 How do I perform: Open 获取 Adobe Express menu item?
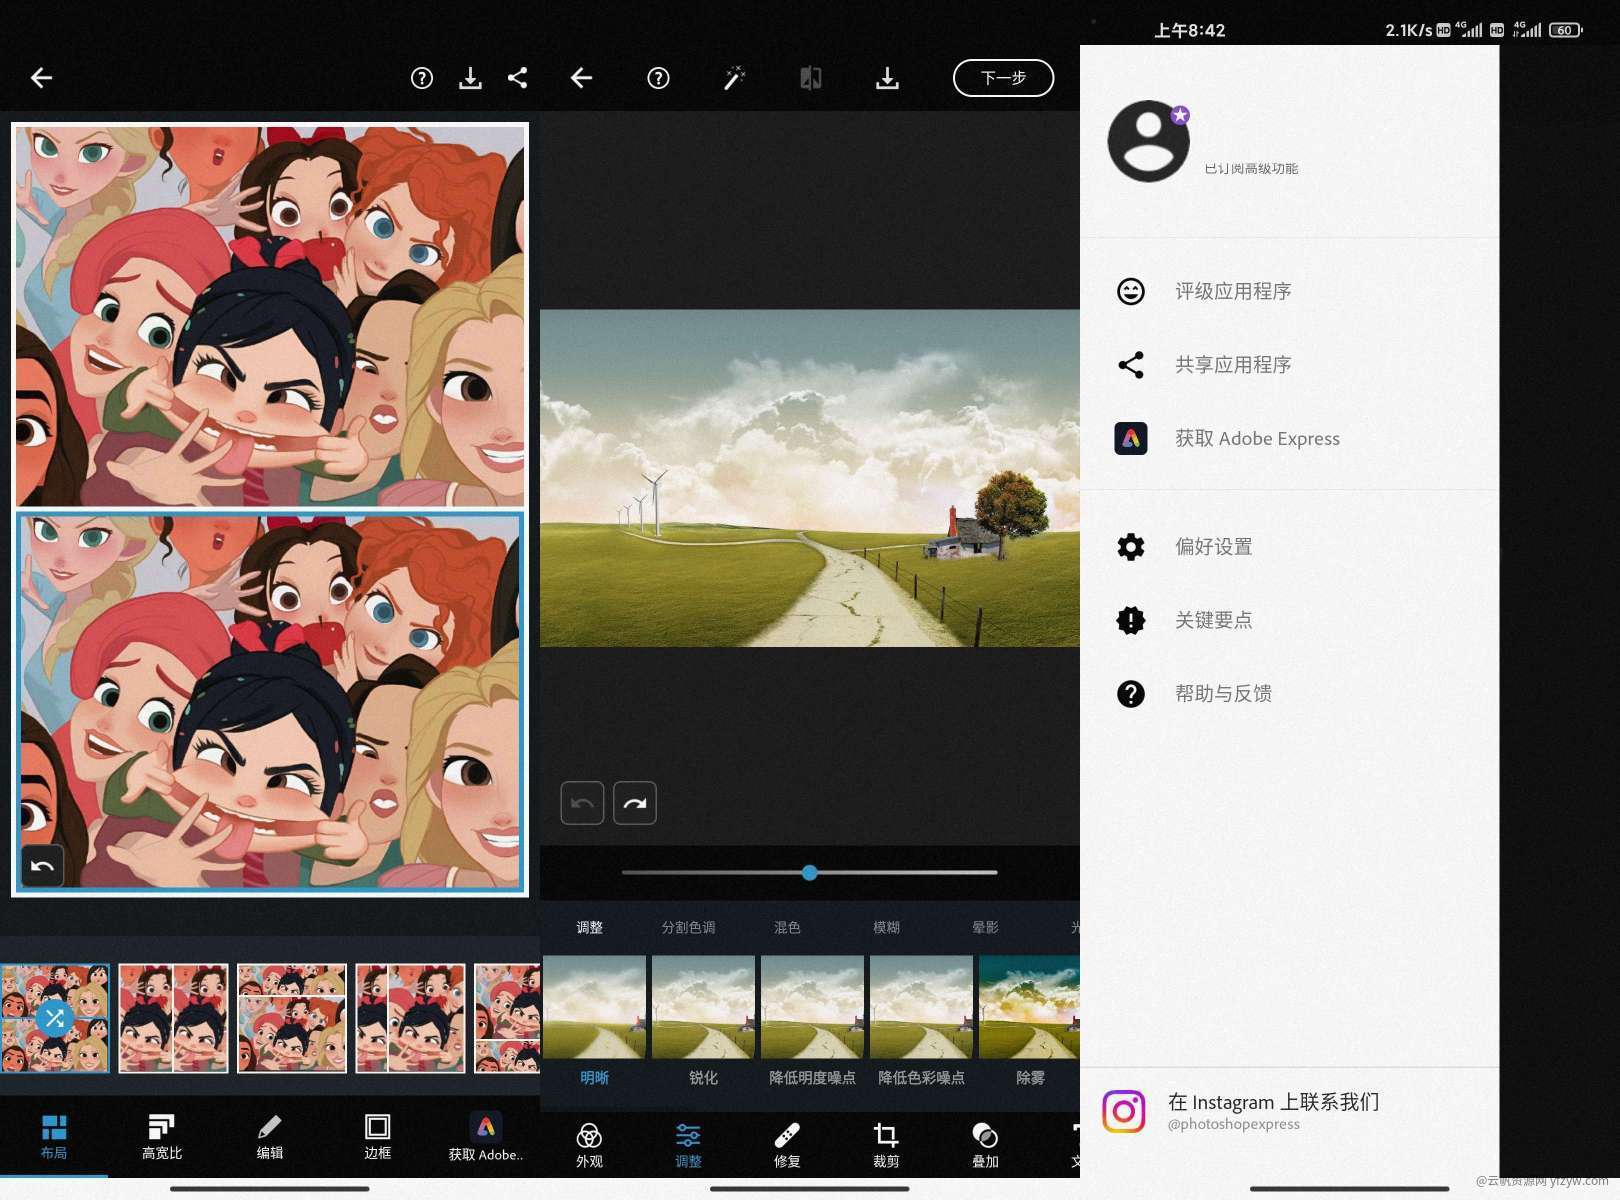click(1290, 438)
